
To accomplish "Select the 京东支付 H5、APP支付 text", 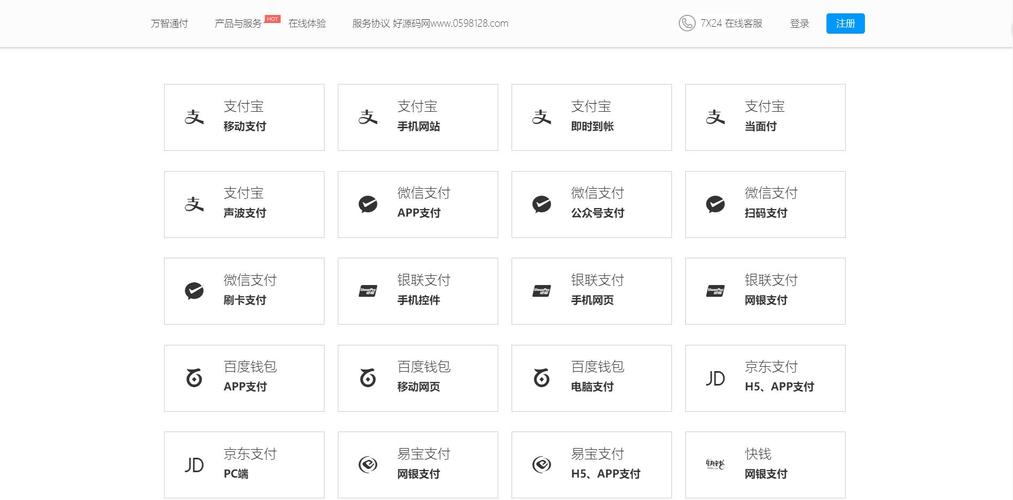I will (779, 377).
